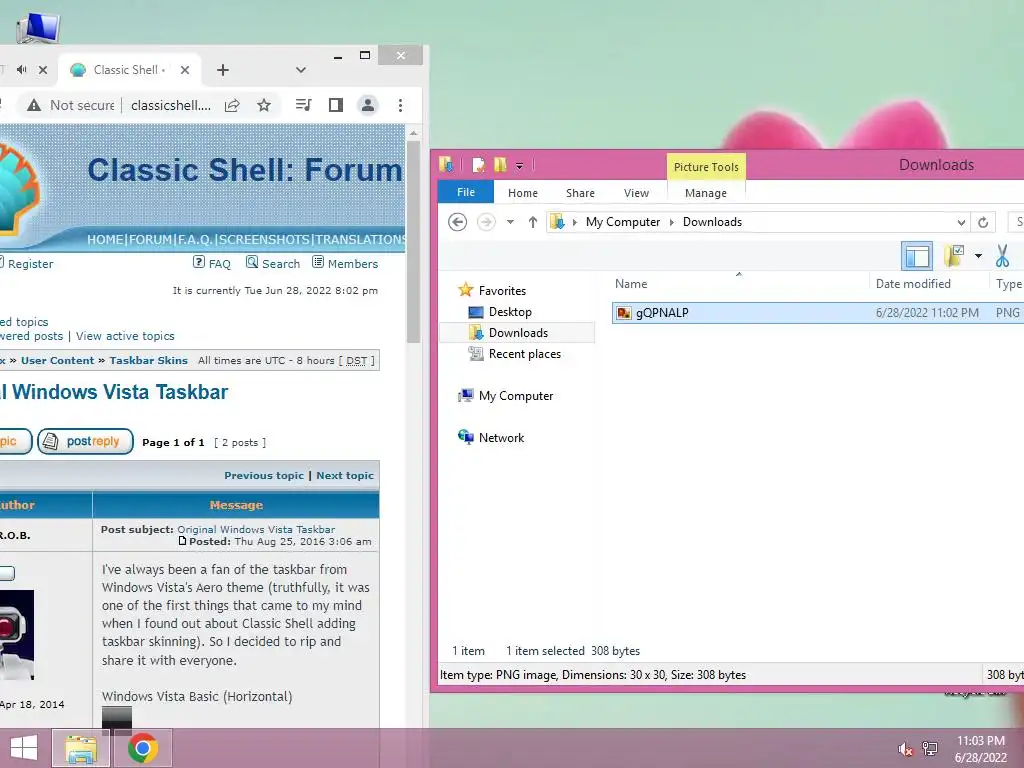Image resolution: width=1024 pixels, height=768 pixels.
Task: Select Desktop in navigation pane
Action: click(x=510, y=312)
